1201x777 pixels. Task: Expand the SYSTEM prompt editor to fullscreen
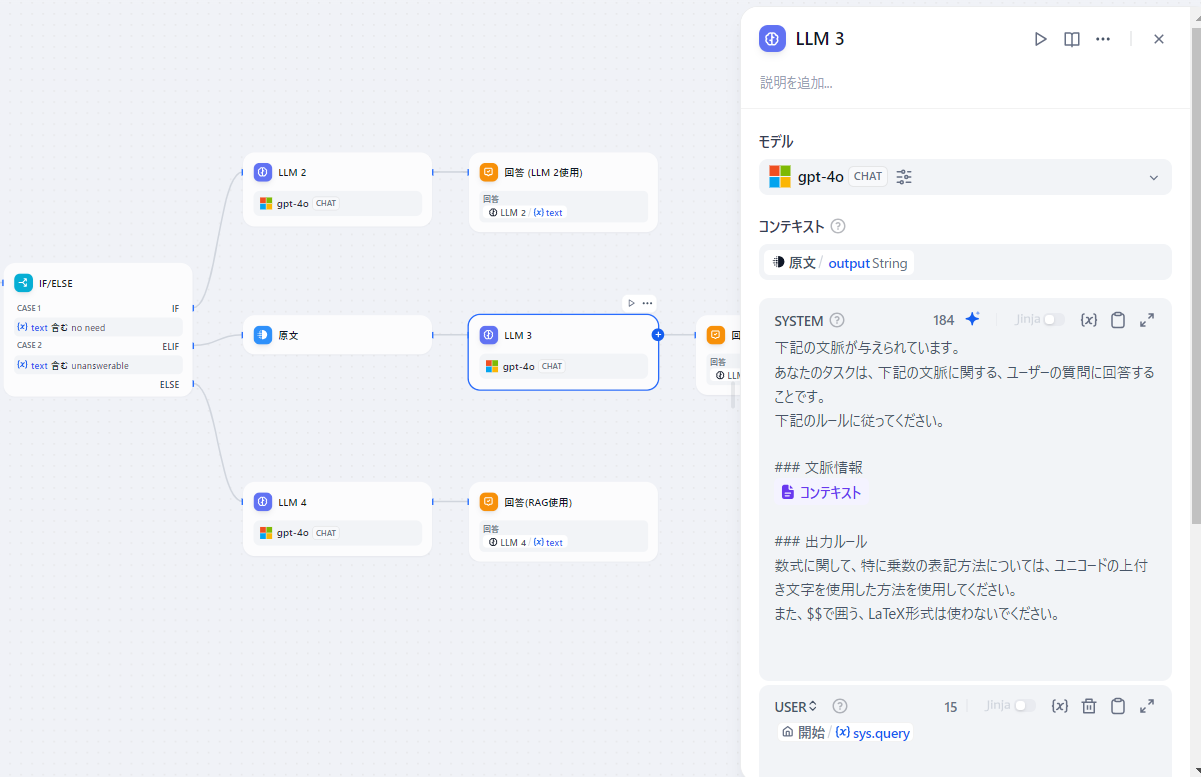1147,320
